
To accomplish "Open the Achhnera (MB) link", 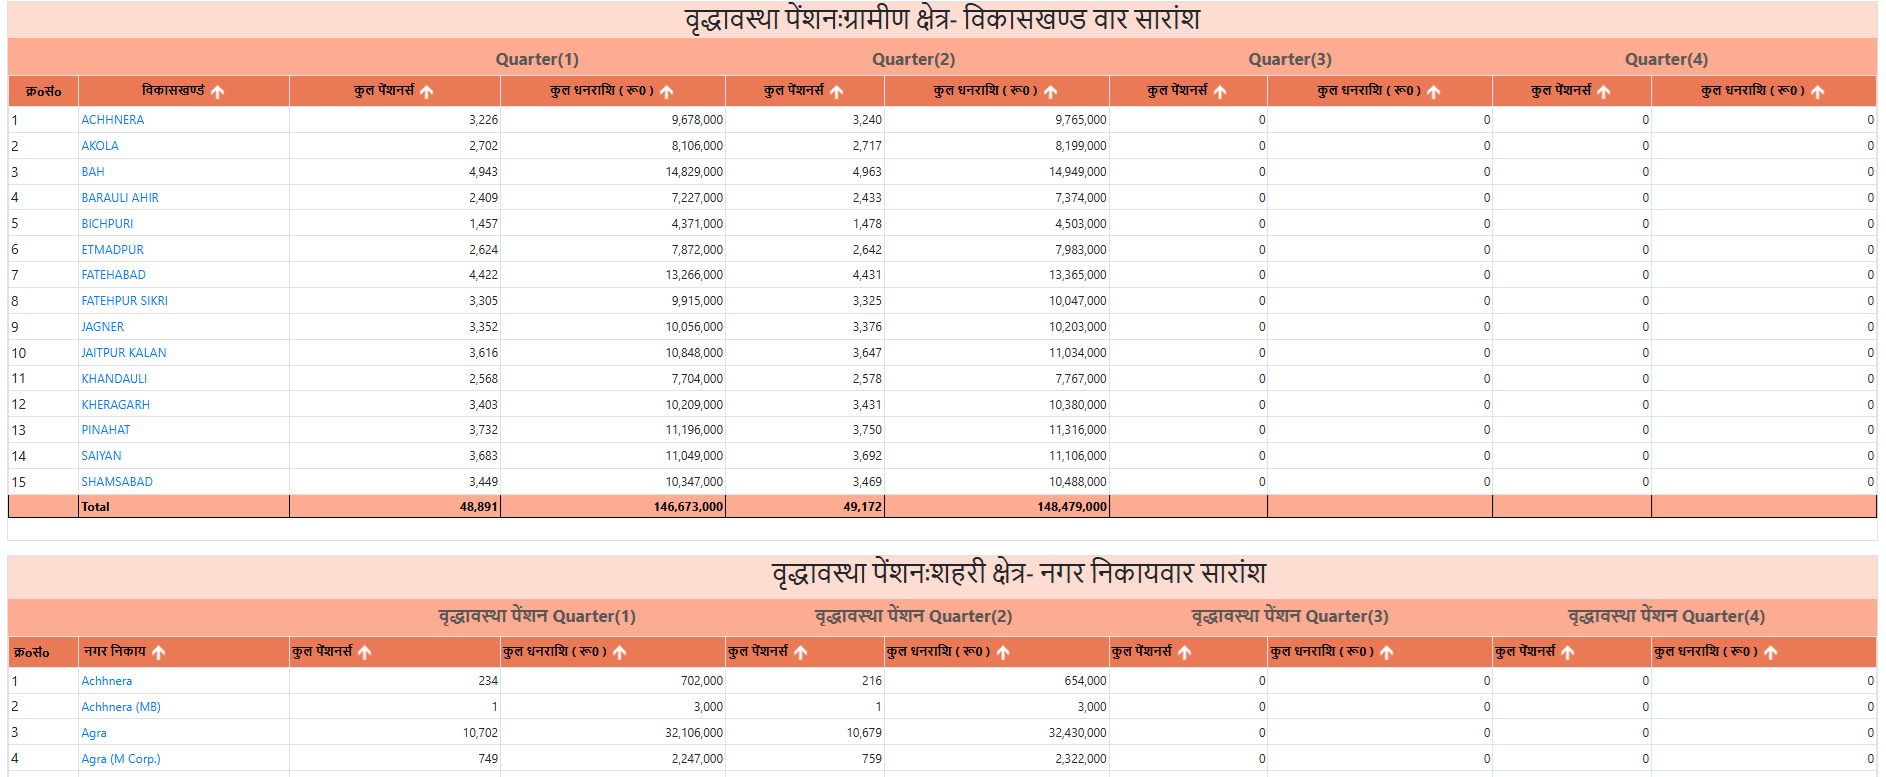I will tap(121, 707).
